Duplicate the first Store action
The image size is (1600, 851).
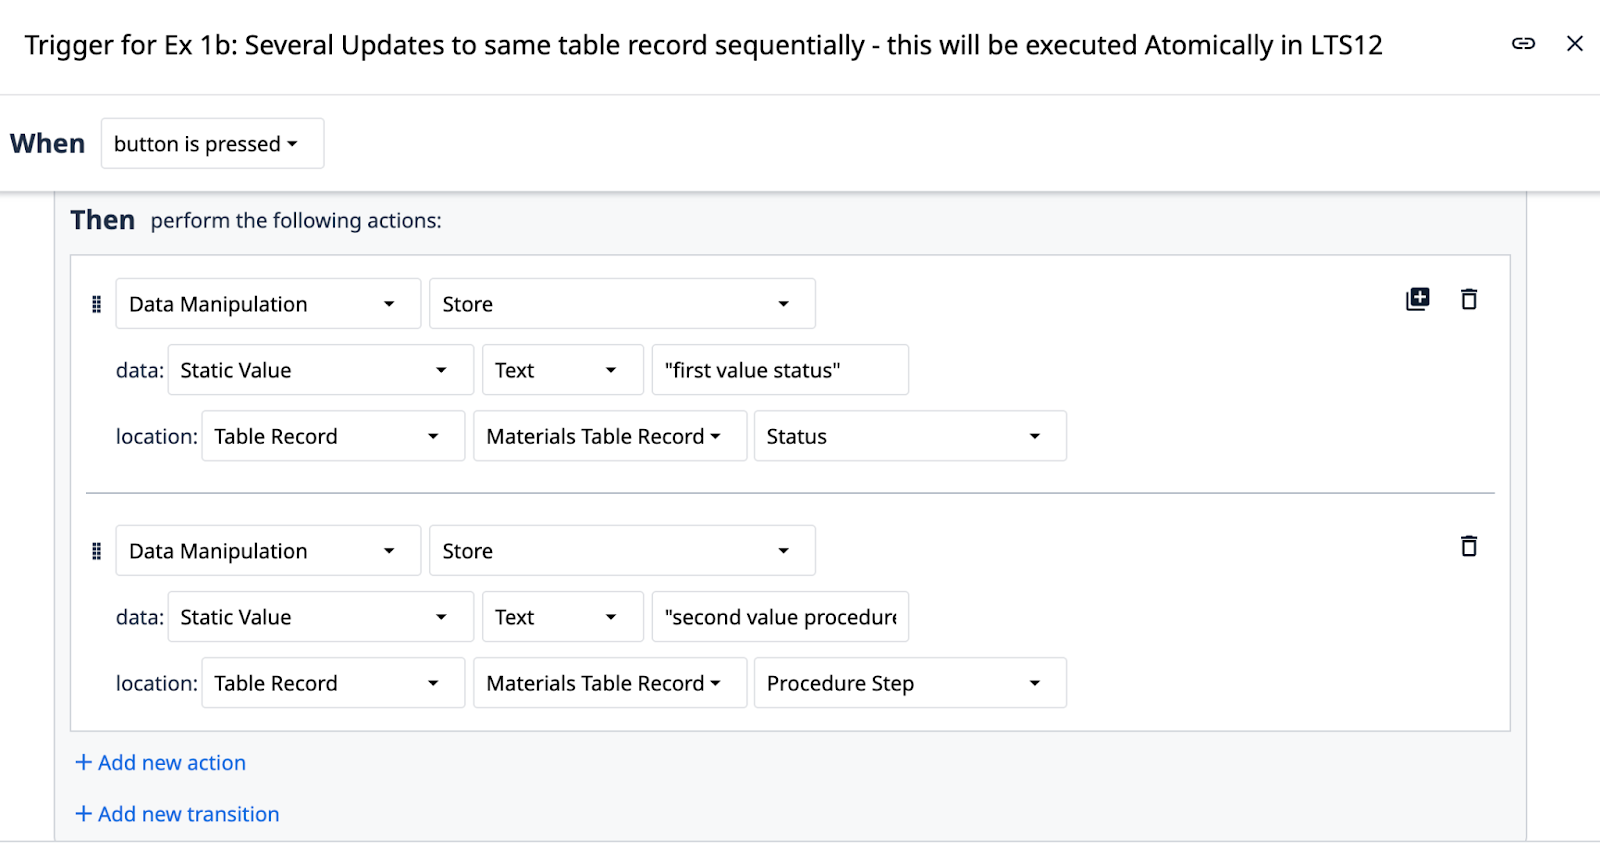1418,299
